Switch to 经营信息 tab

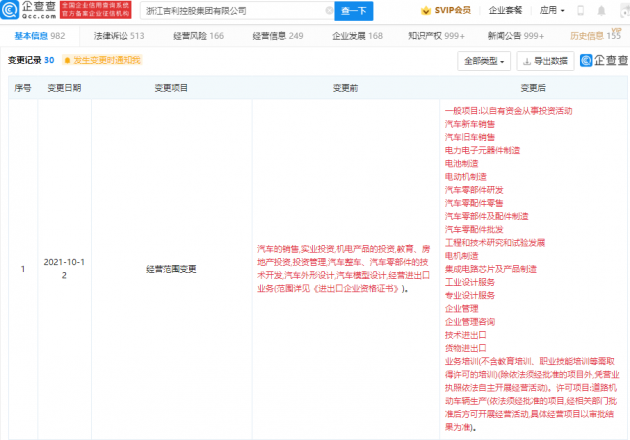click(278, 36)
